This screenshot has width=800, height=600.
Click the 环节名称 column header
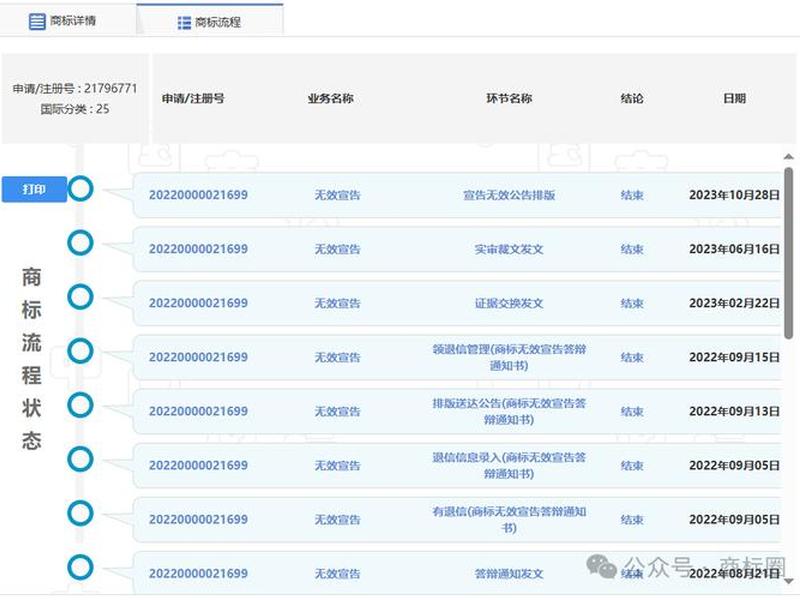tap(509, 98)
